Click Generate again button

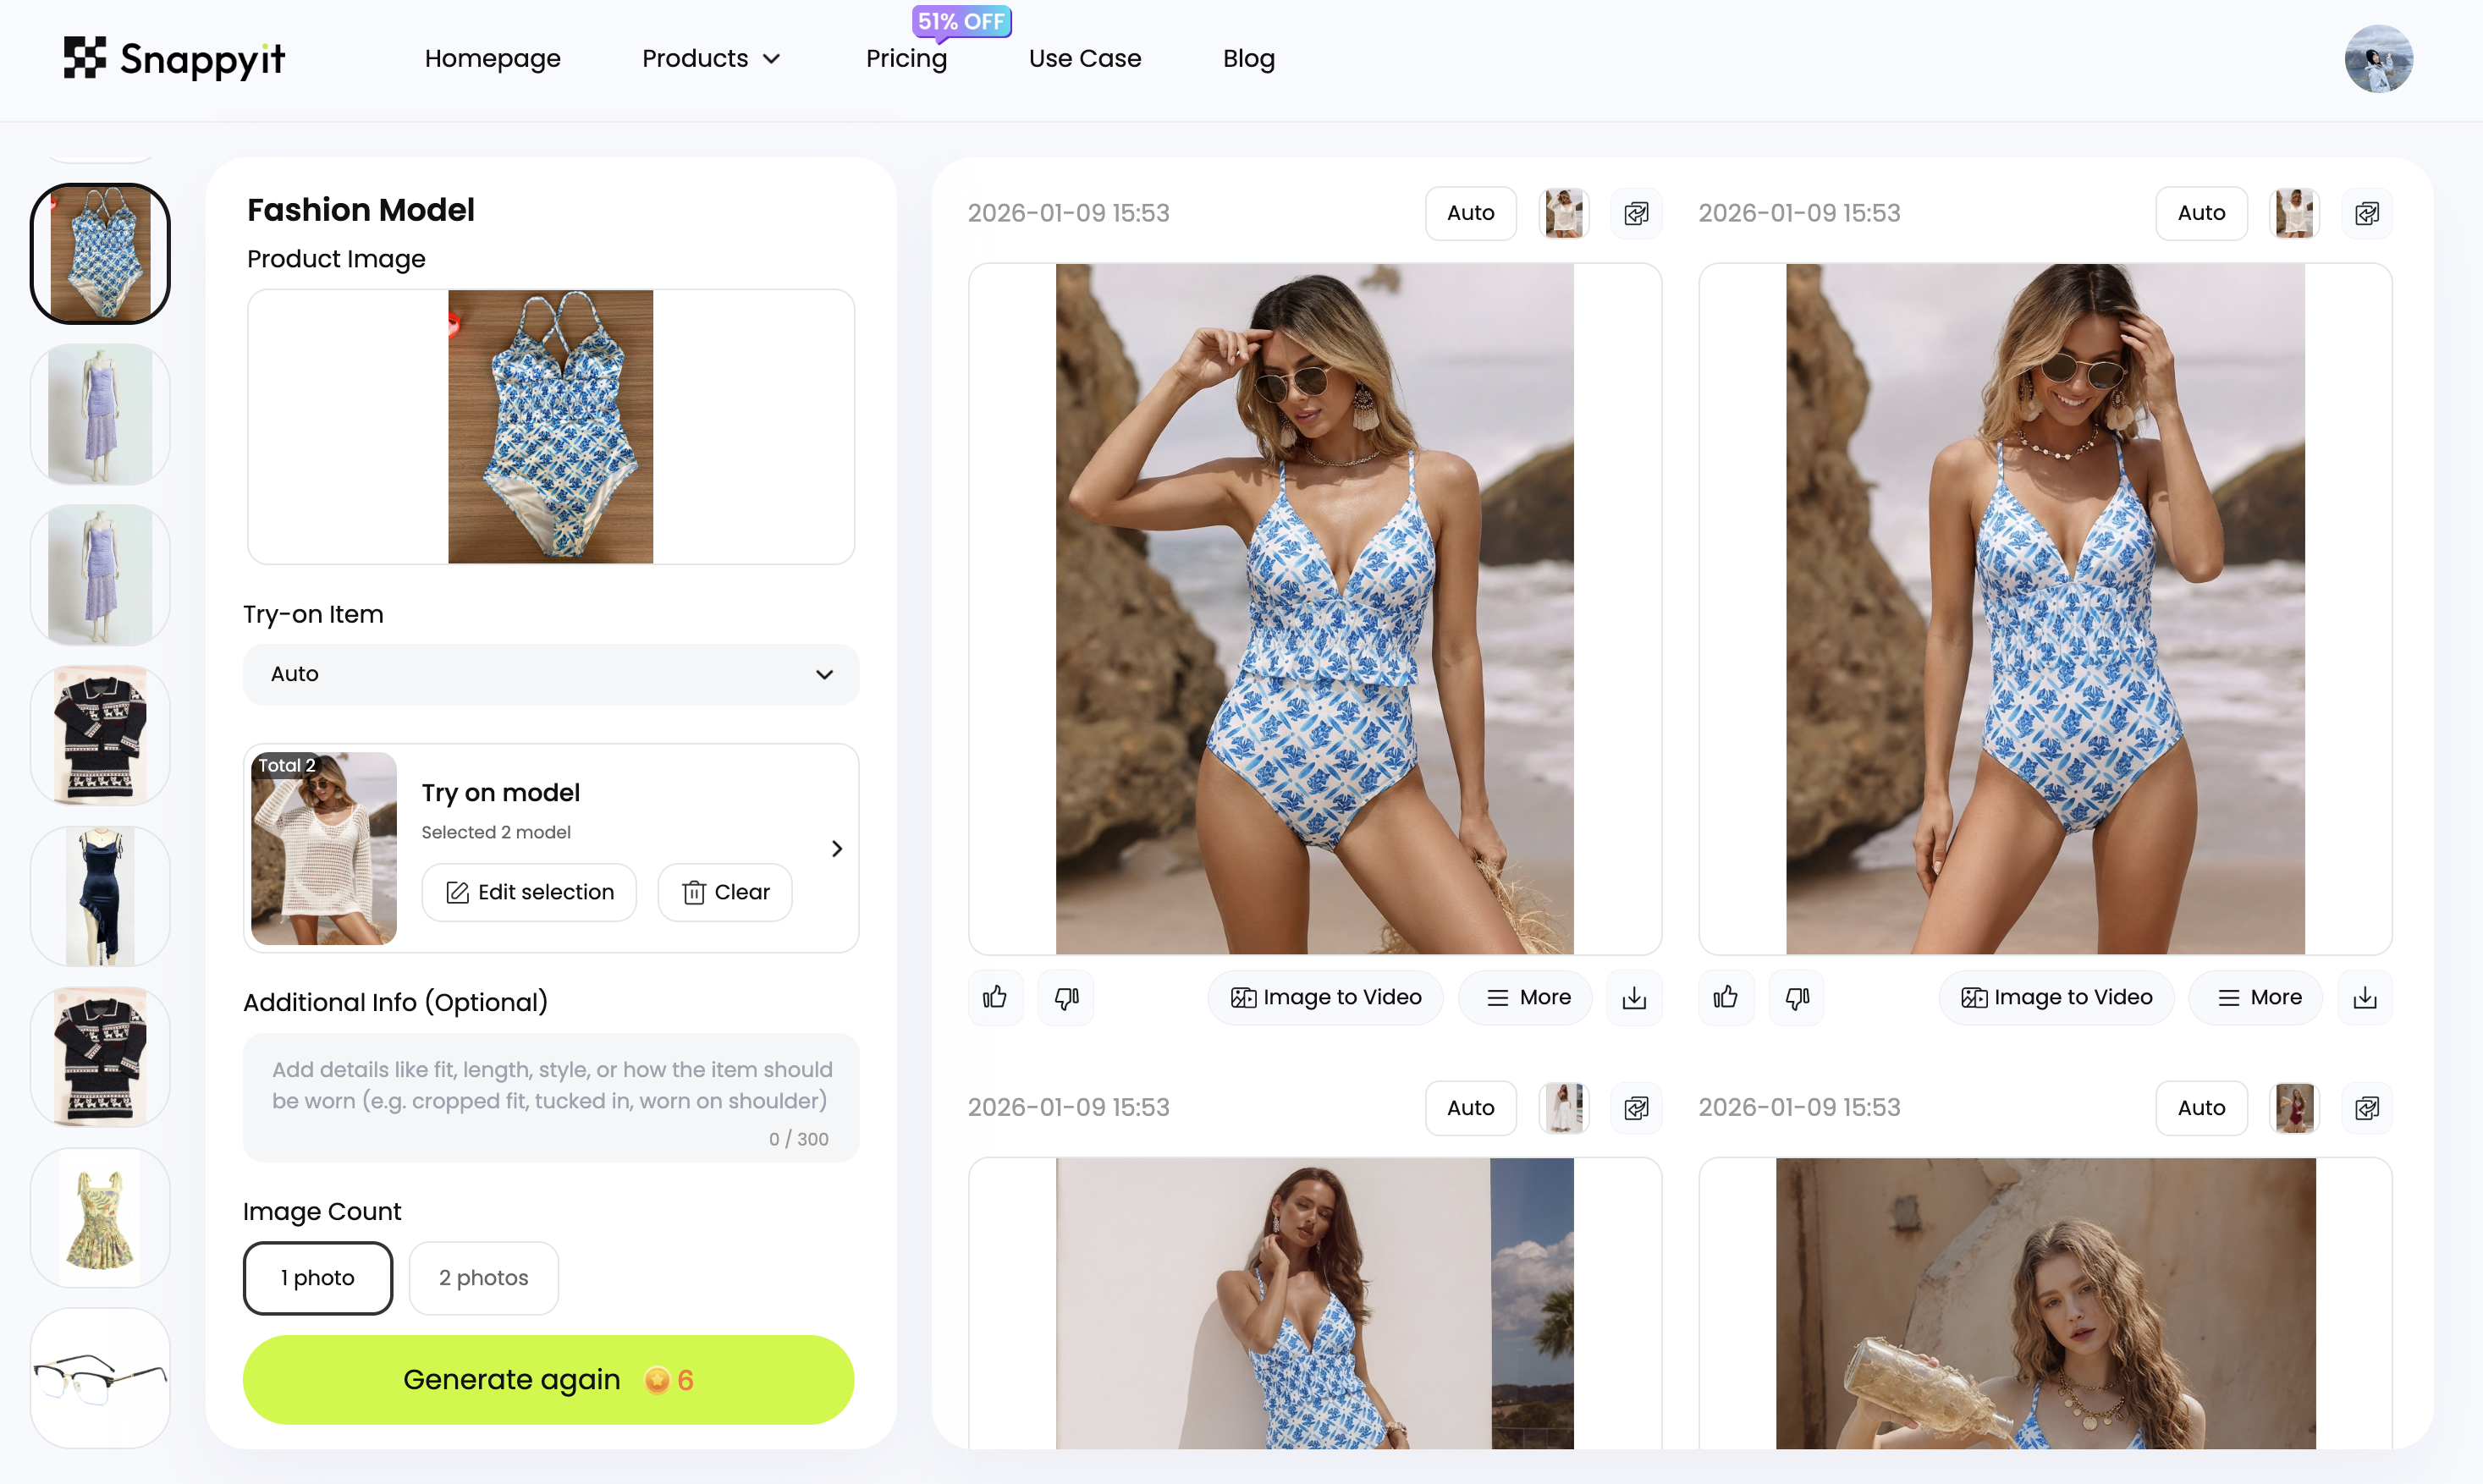tap(548, 1380)
